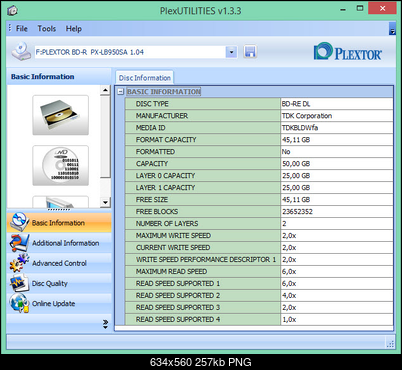Image resolution: width=402 pixels, height=370 pixels.
Task: Open Basic Information sidebar section
Action: [59, 222]
